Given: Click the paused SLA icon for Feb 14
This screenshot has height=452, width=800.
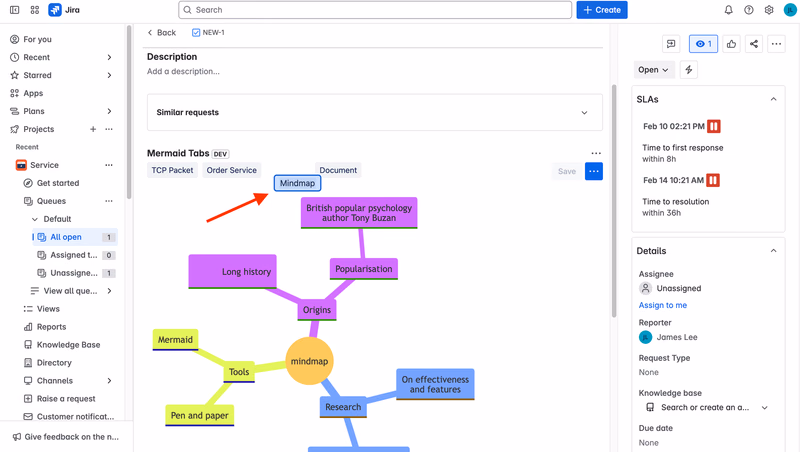Looking at the screenshot, I should coord(713,180).
